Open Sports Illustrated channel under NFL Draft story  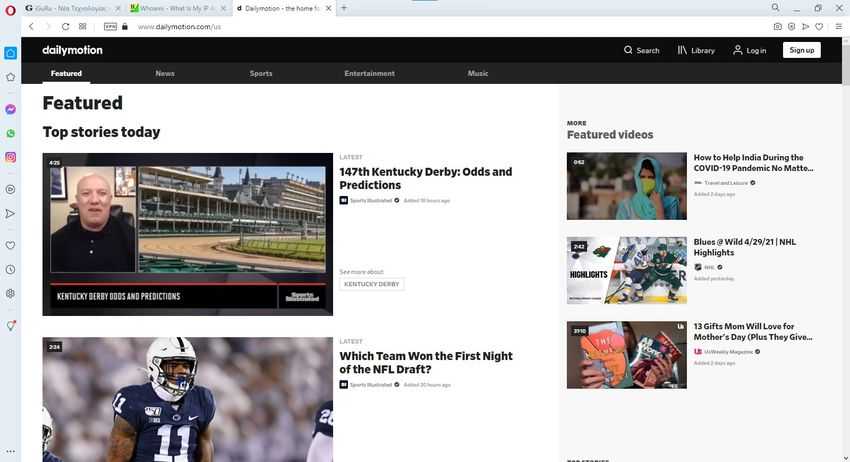pyautogui.click(x=369, y=385)
